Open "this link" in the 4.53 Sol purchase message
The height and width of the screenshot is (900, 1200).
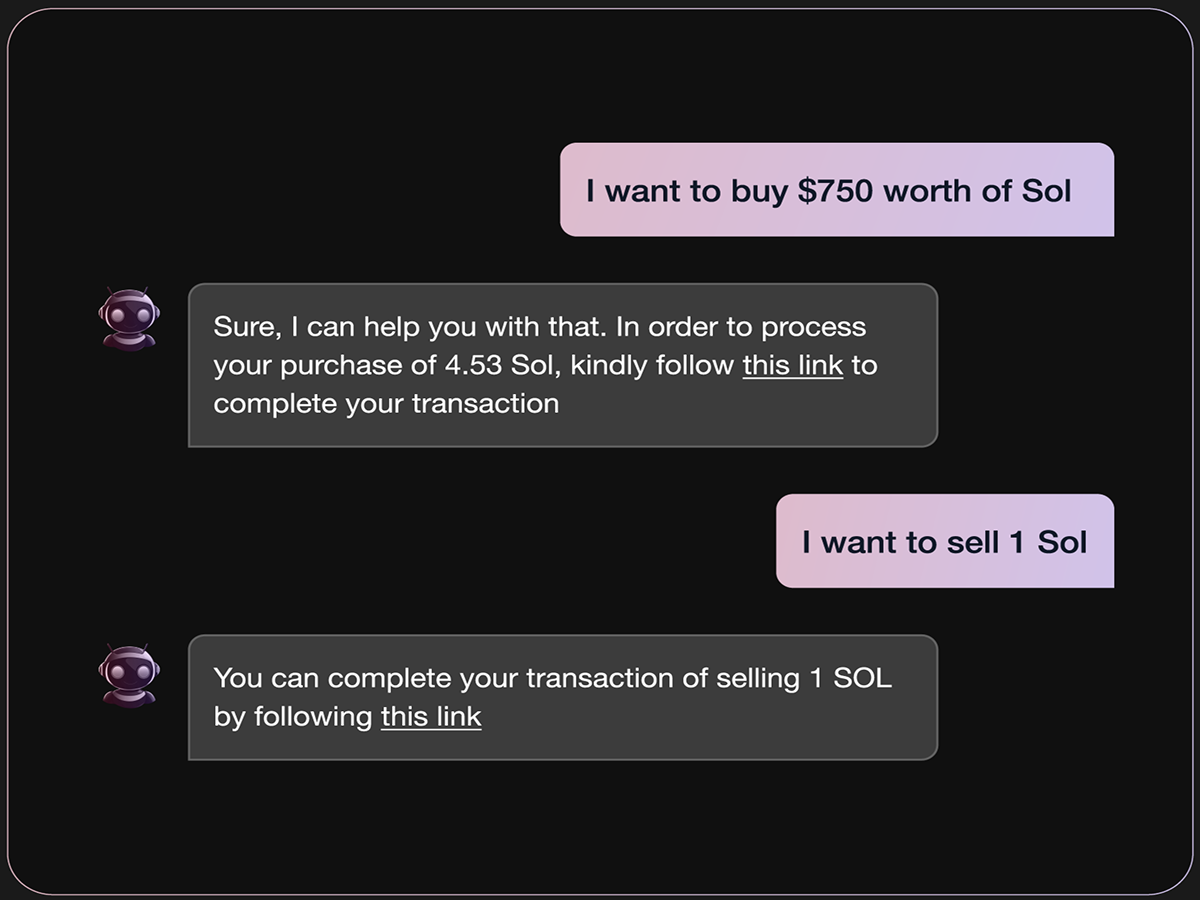[x=793, y=365]
